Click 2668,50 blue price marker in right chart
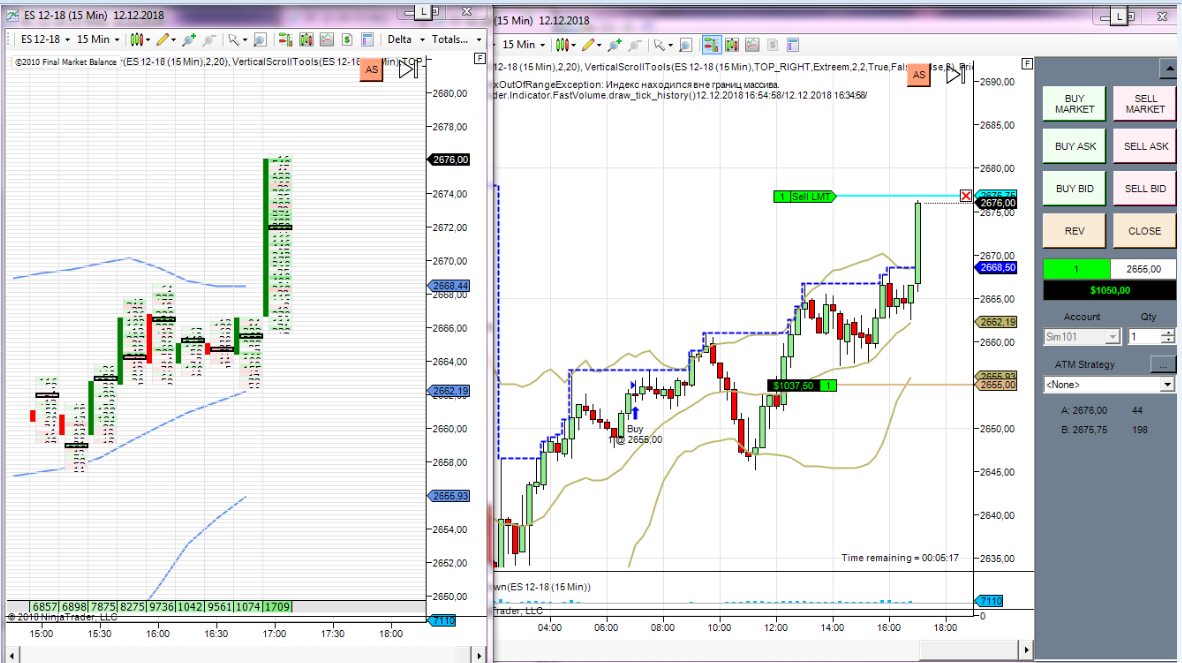Viewport: 1182px width, 663px height. pos(997,267)
